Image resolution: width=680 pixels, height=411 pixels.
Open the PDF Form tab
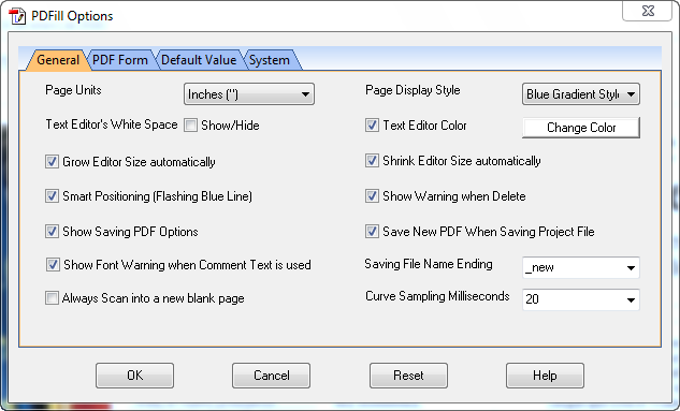pos(120,60)
